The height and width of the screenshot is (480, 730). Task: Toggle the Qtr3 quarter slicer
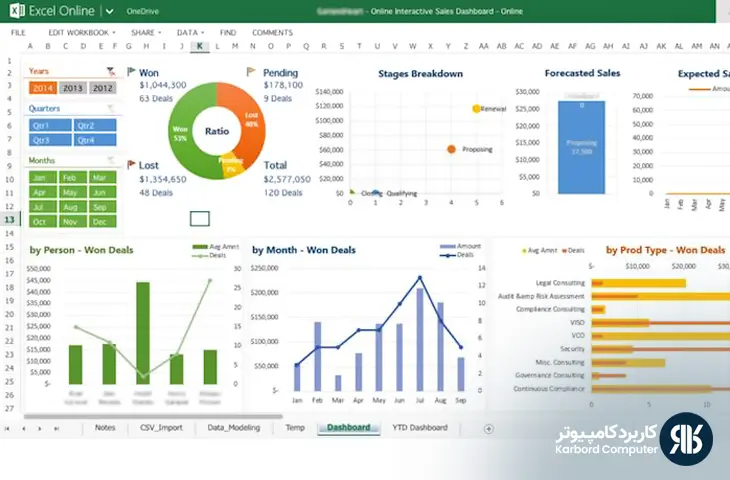tap(50, 140)
